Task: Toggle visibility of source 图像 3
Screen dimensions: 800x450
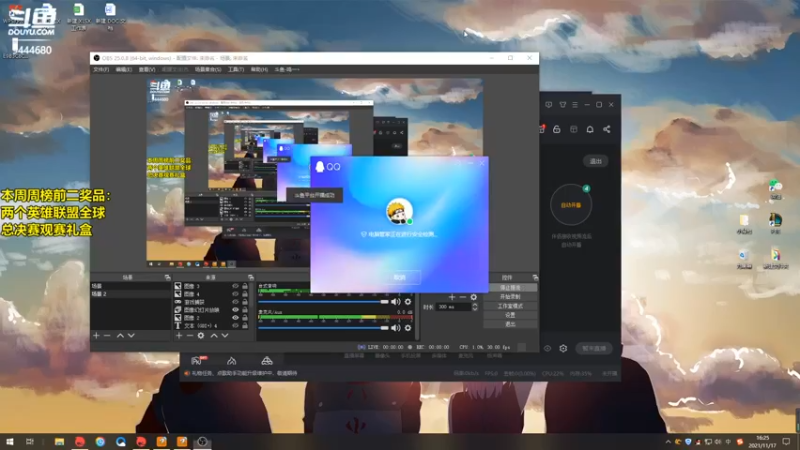Action: pos(235,286)
